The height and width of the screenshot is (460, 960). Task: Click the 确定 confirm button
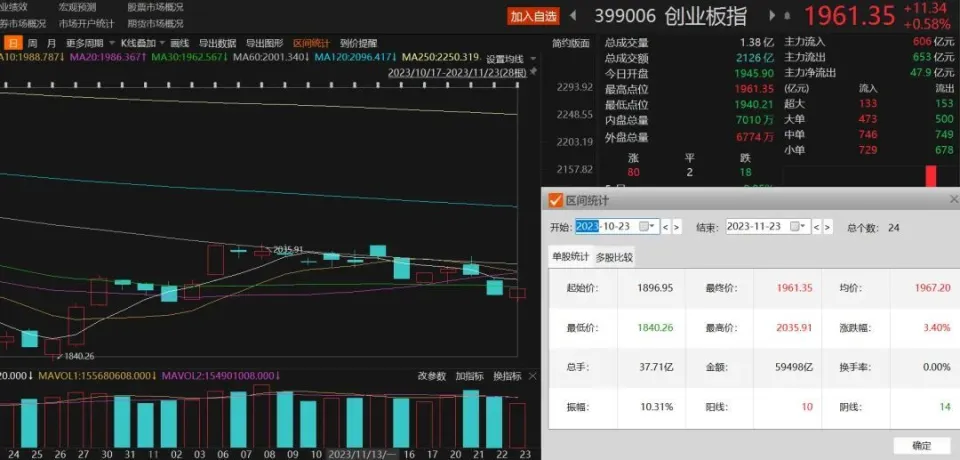[921, 445]
